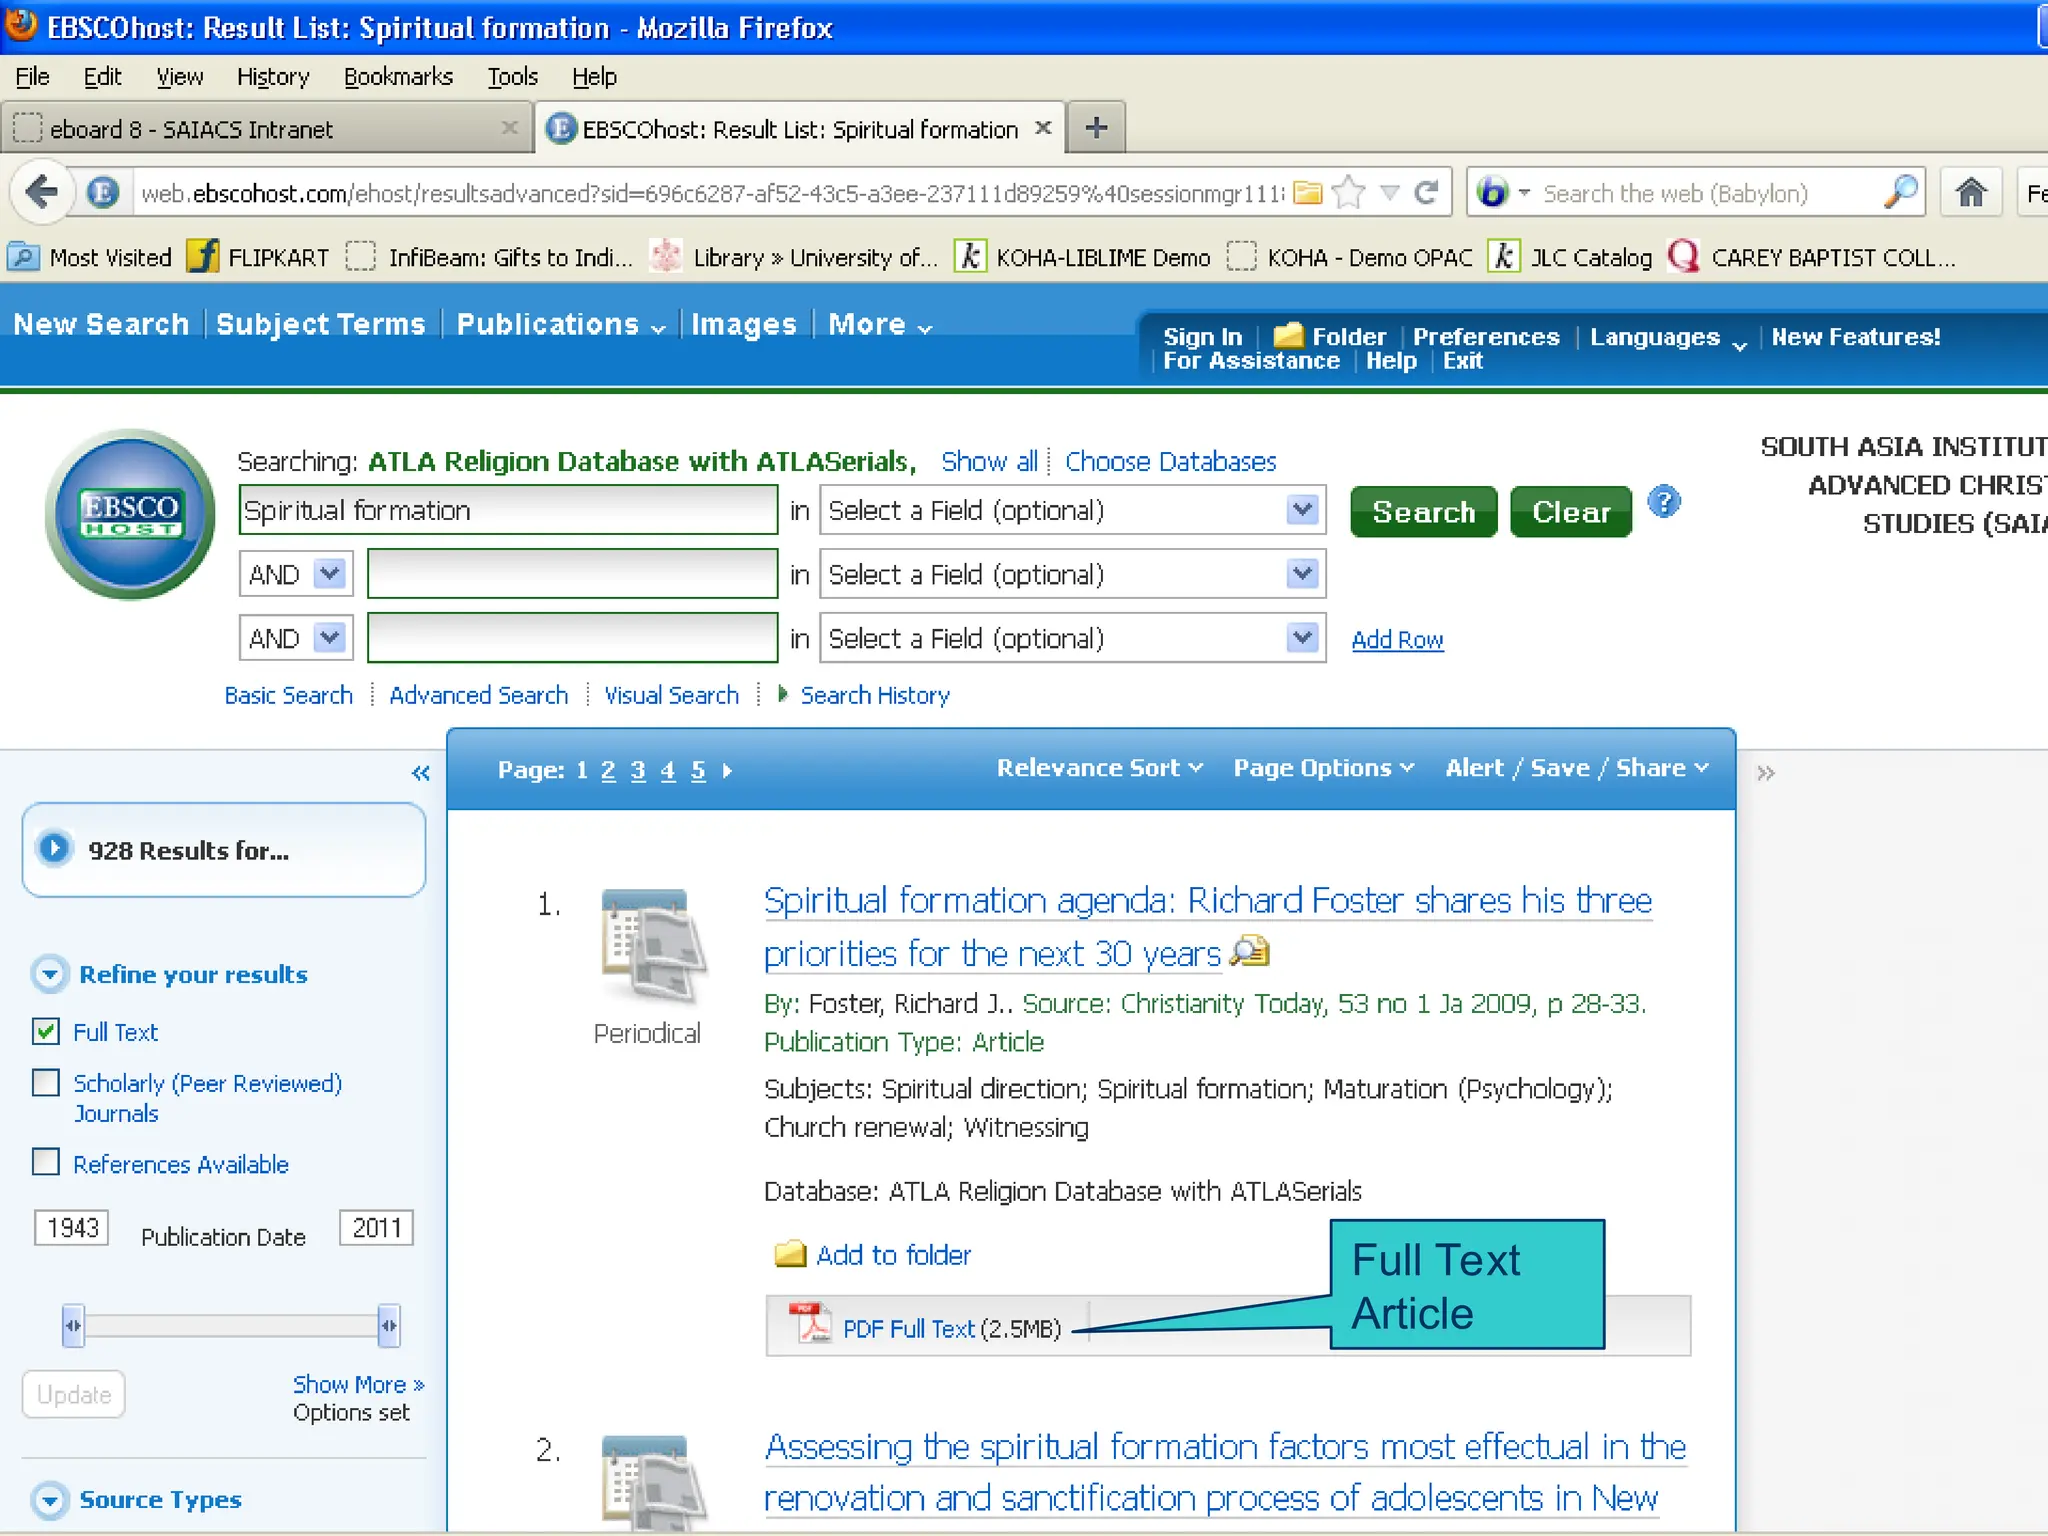This screenshot has height=1536, width=2048.
Task: Click the search help question mark icon
Action: (x=1664, y=502)
